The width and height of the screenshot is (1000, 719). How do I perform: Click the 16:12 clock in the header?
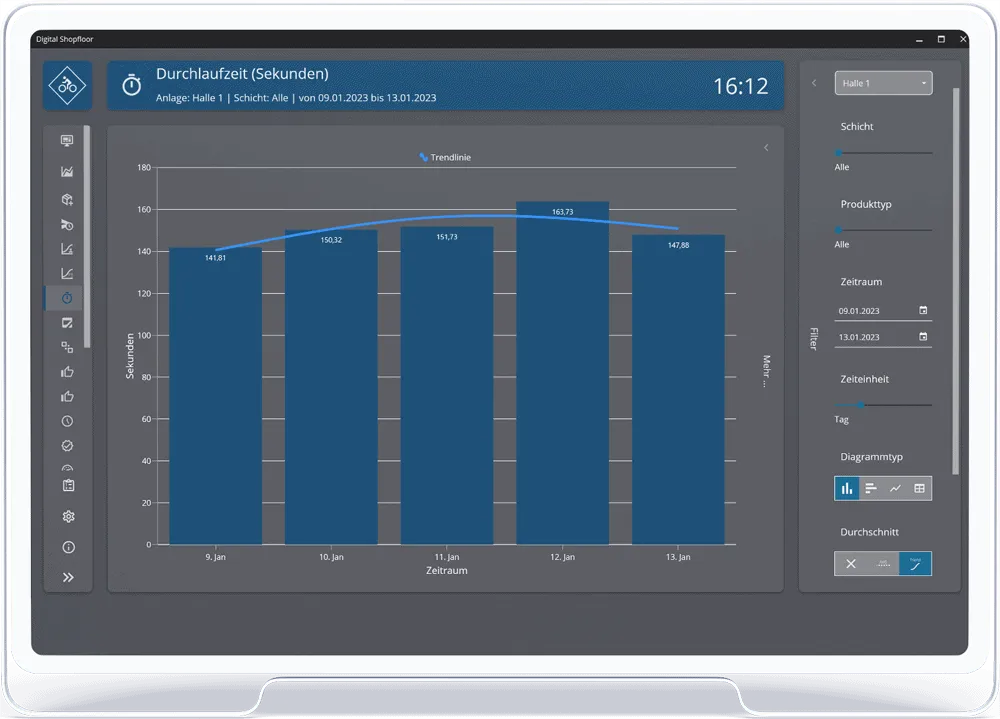tap(740, 86)
